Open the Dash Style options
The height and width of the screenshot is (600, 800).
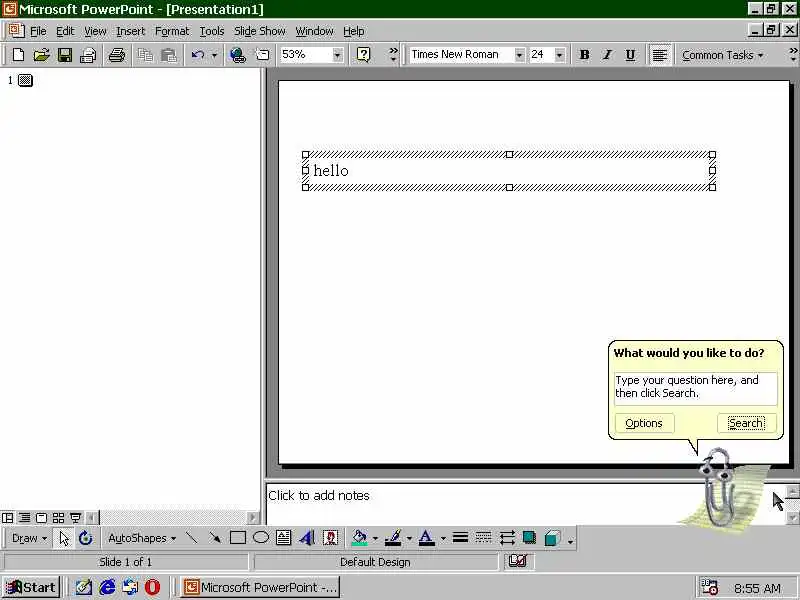pyautogui.click(x=483, y=538)
